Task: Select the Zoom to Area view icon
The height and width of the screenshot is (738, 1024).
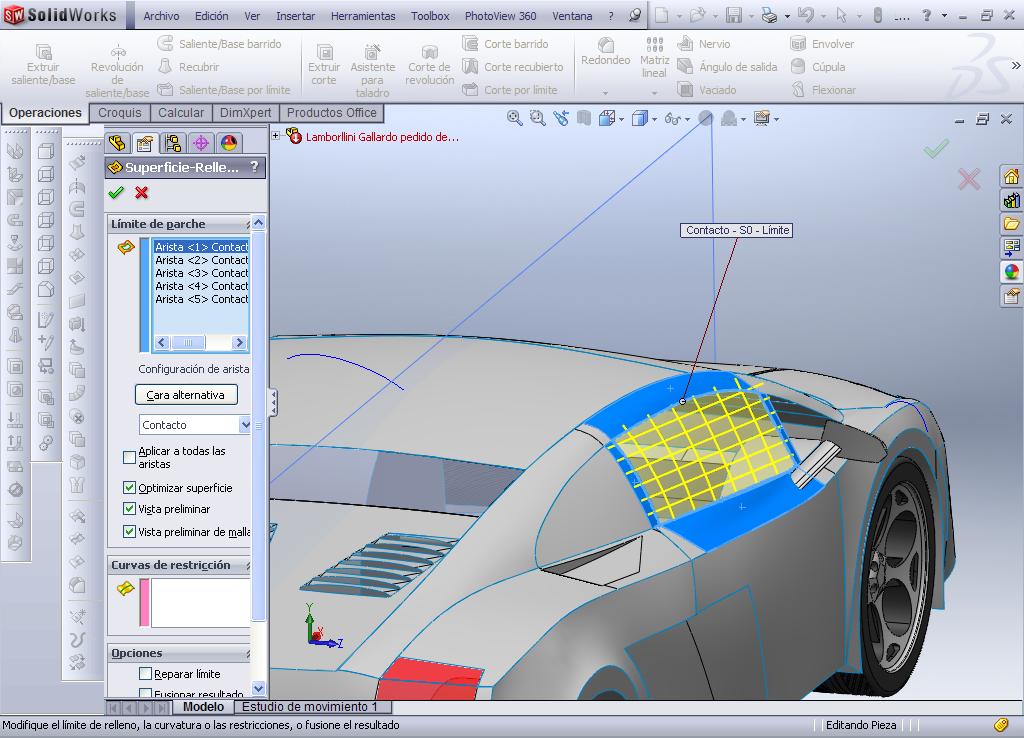Action: point(537,118)
